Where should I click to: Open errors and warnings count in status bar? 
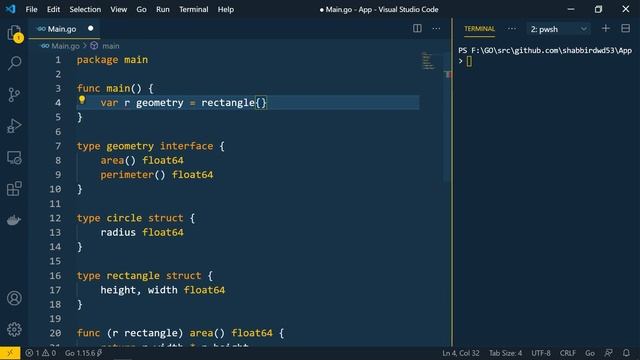pyautogui.click(x=40, y=353)
